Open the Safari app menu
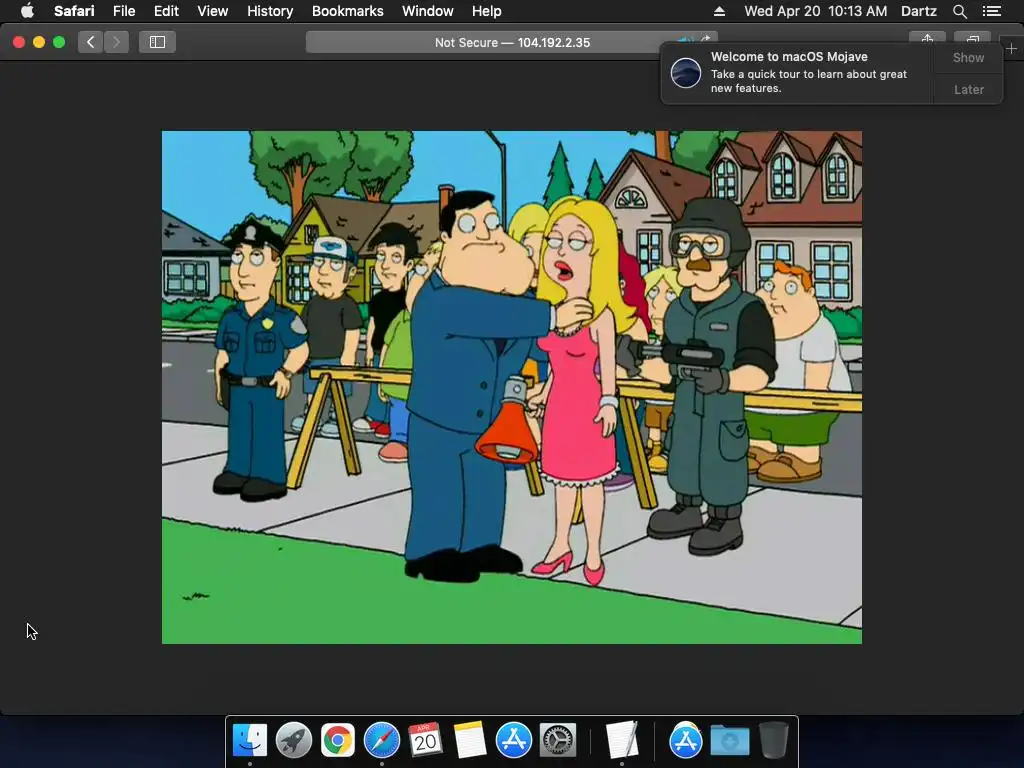This screenshot has width=1024, height=768. pyautogui.click(x=74, y=11)
